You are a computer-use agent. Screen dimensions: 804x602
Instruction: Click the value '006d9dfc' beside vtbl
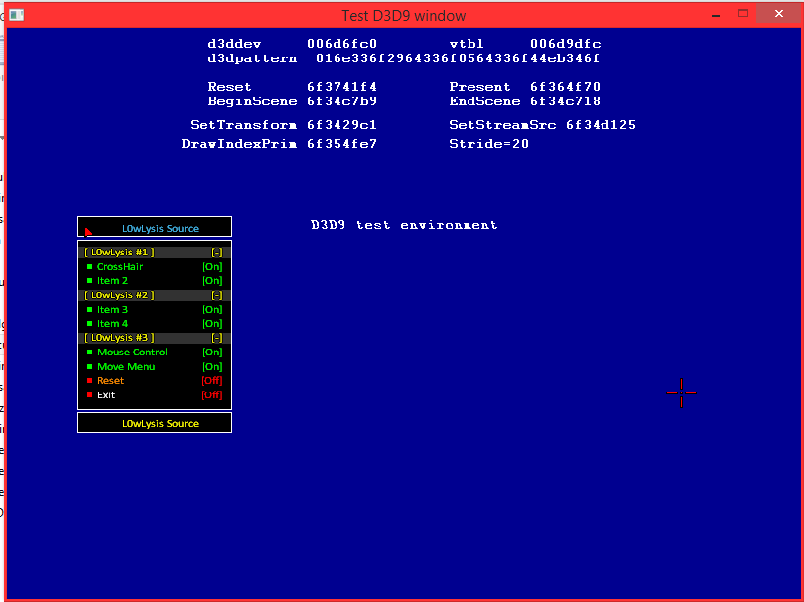[x=566, y=44]
